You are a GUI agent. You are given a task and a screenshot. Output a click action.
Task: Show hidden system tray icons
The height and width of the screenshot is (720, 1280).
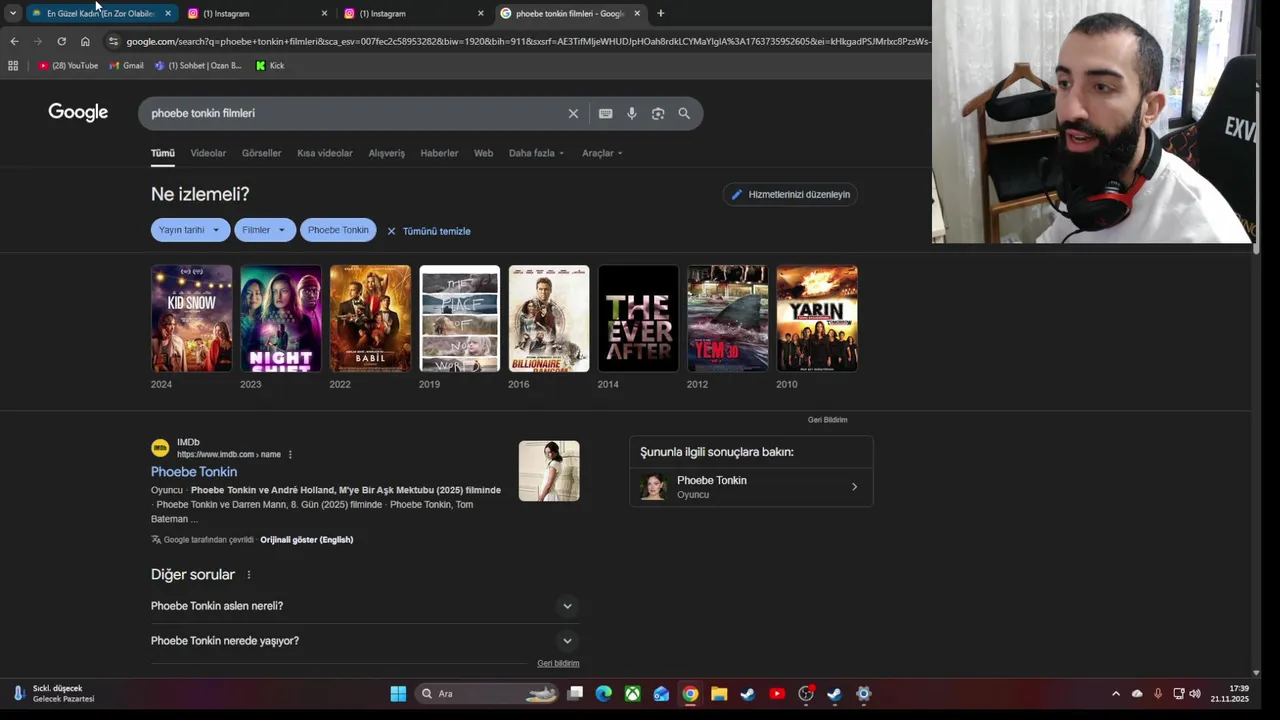(x=1116, y=693)
